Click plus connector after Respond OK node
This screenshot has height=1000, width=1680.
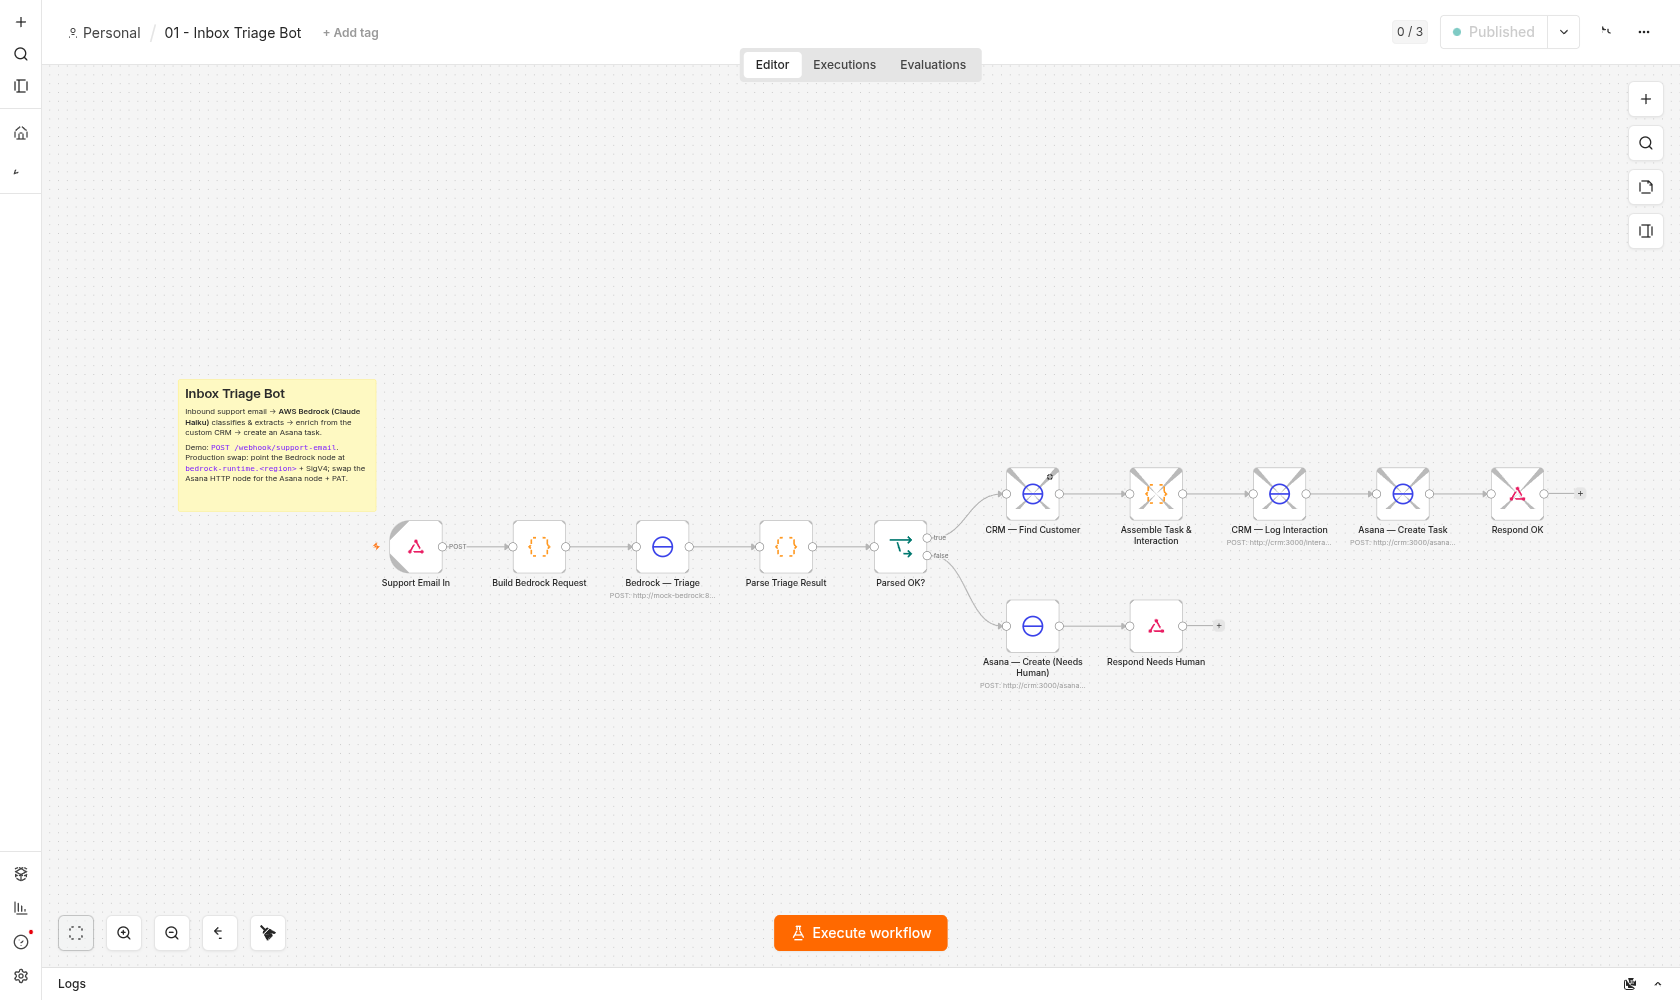click(1580, 494)
